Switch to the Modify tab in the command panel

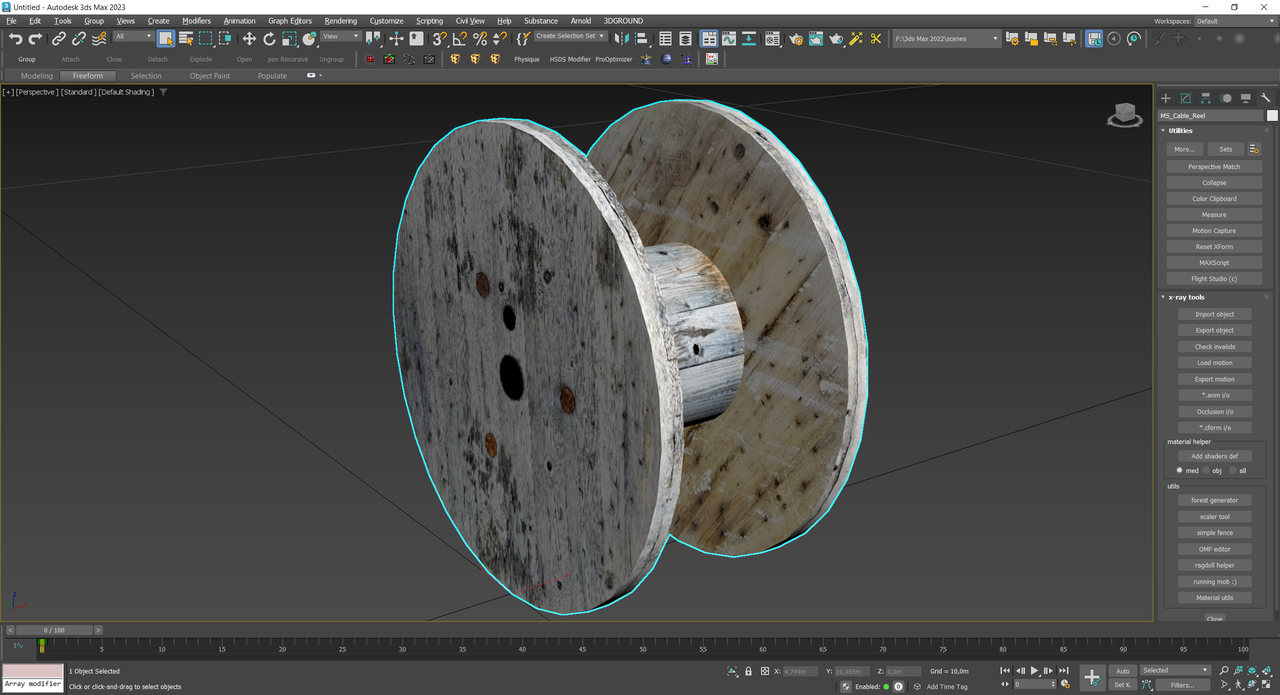(x=1185, y=98)
